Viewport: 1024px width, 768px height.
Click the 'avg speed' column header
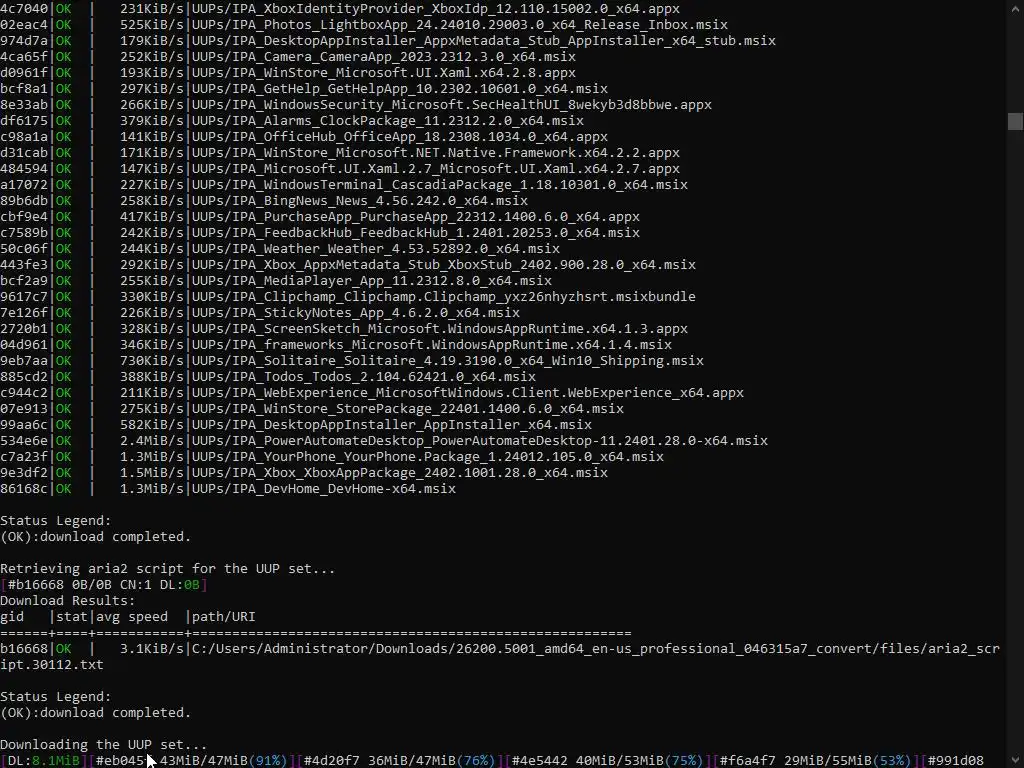click(x=132, y=616)
